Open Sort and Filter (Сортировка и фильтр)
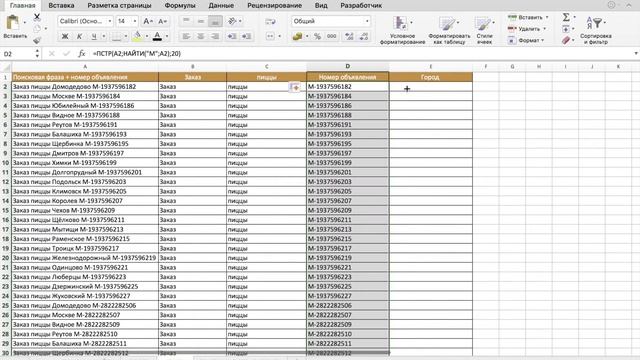The image size is (640, 360). tap(596, 29)
